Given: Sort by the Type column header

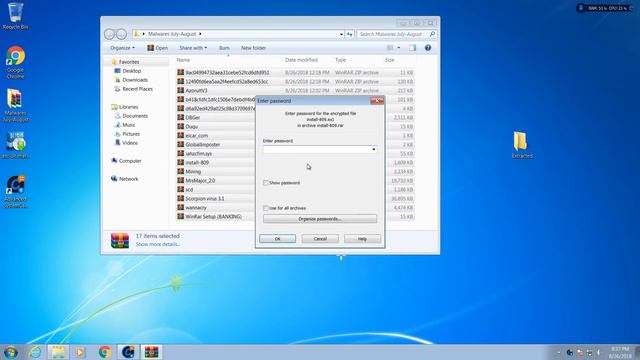Looking at the screenshot, I should coord(341,60).
